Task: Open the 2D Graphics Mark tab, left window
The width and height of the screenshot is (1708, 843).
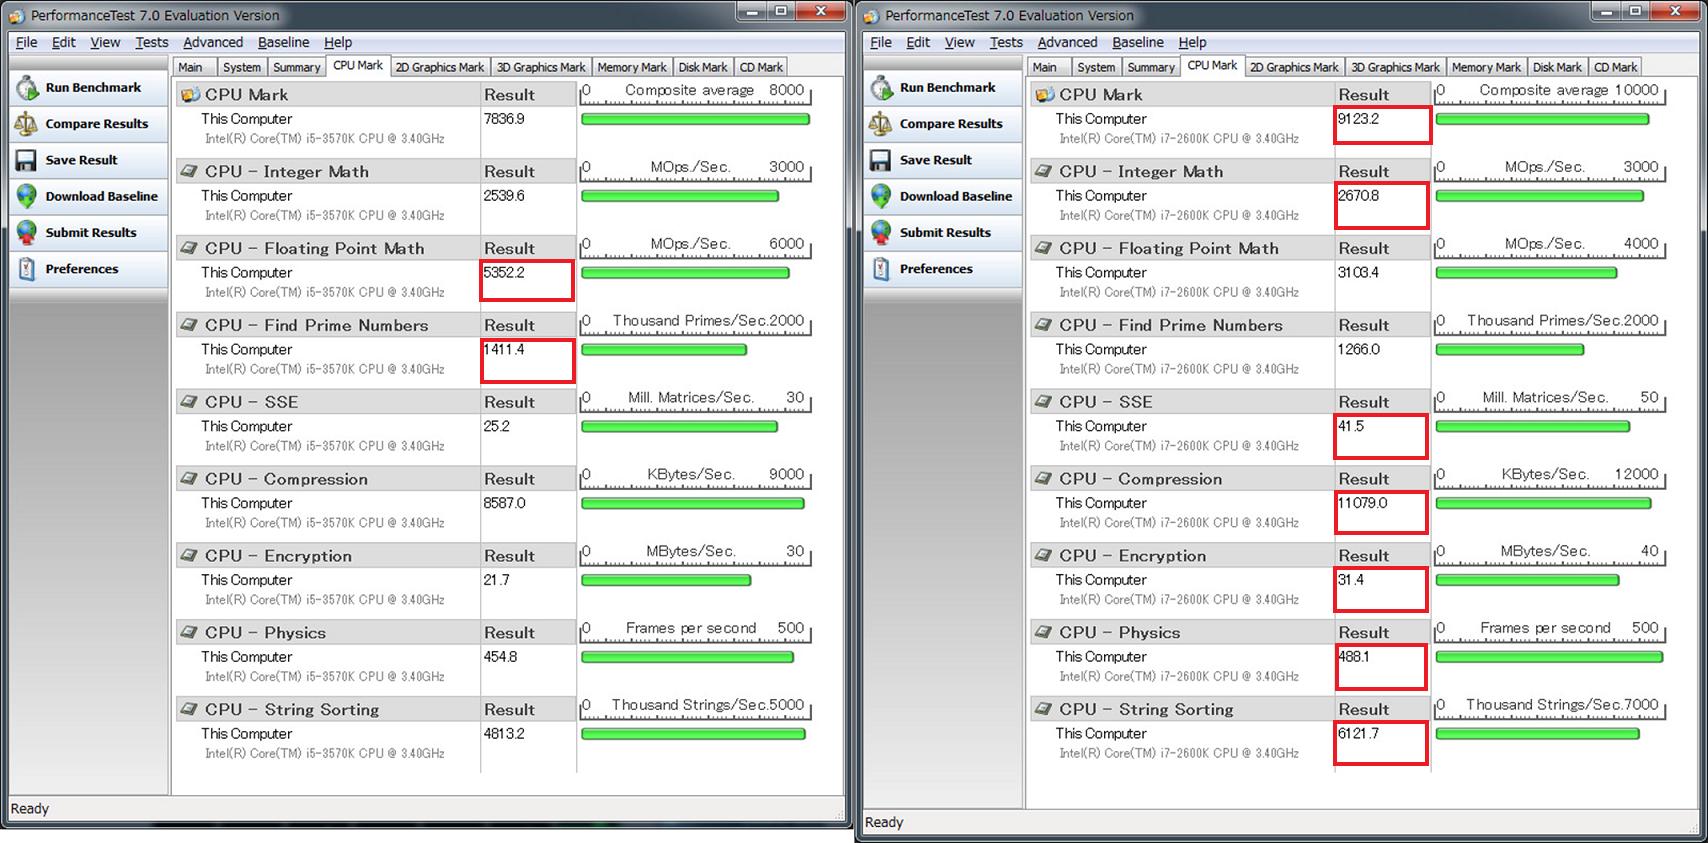Action: point(440,67)
